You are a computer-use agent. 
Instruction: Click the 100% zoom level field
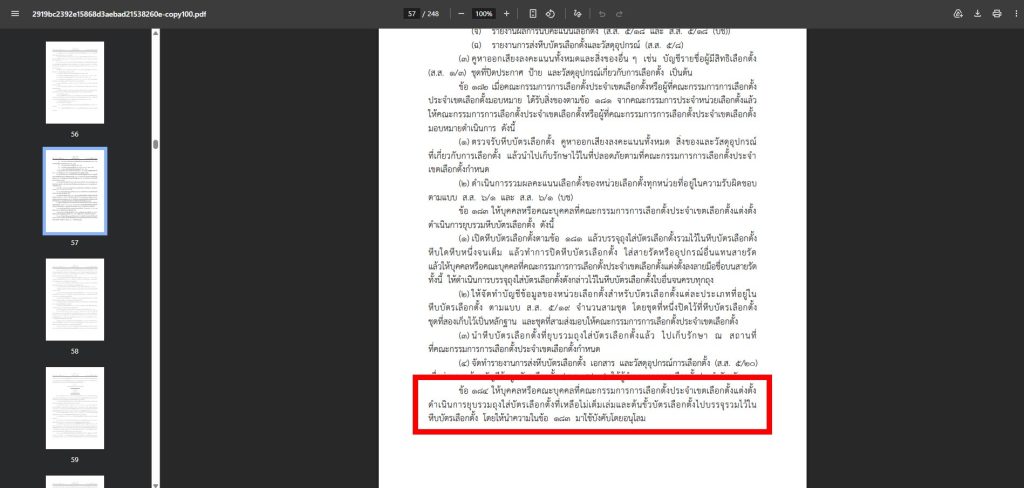click(x=483, y=13)
